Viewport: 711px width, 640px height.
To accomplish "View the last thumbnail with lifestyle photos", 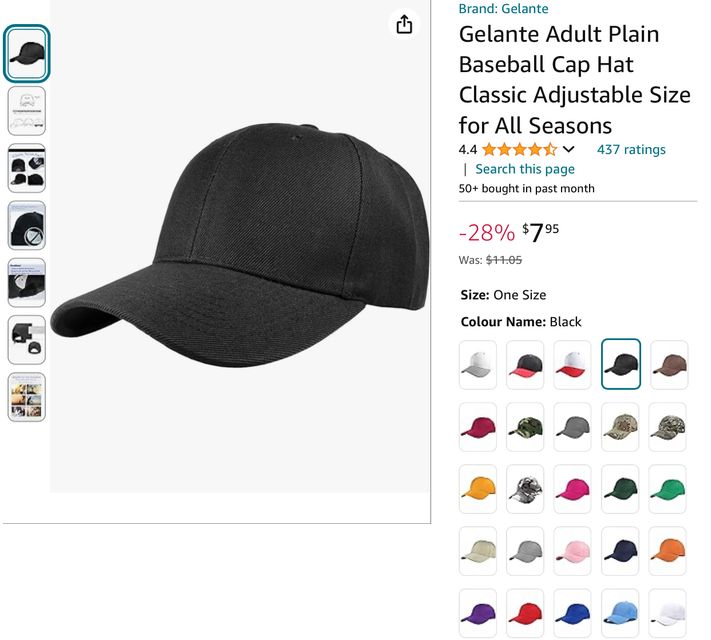I will [27, 397].
